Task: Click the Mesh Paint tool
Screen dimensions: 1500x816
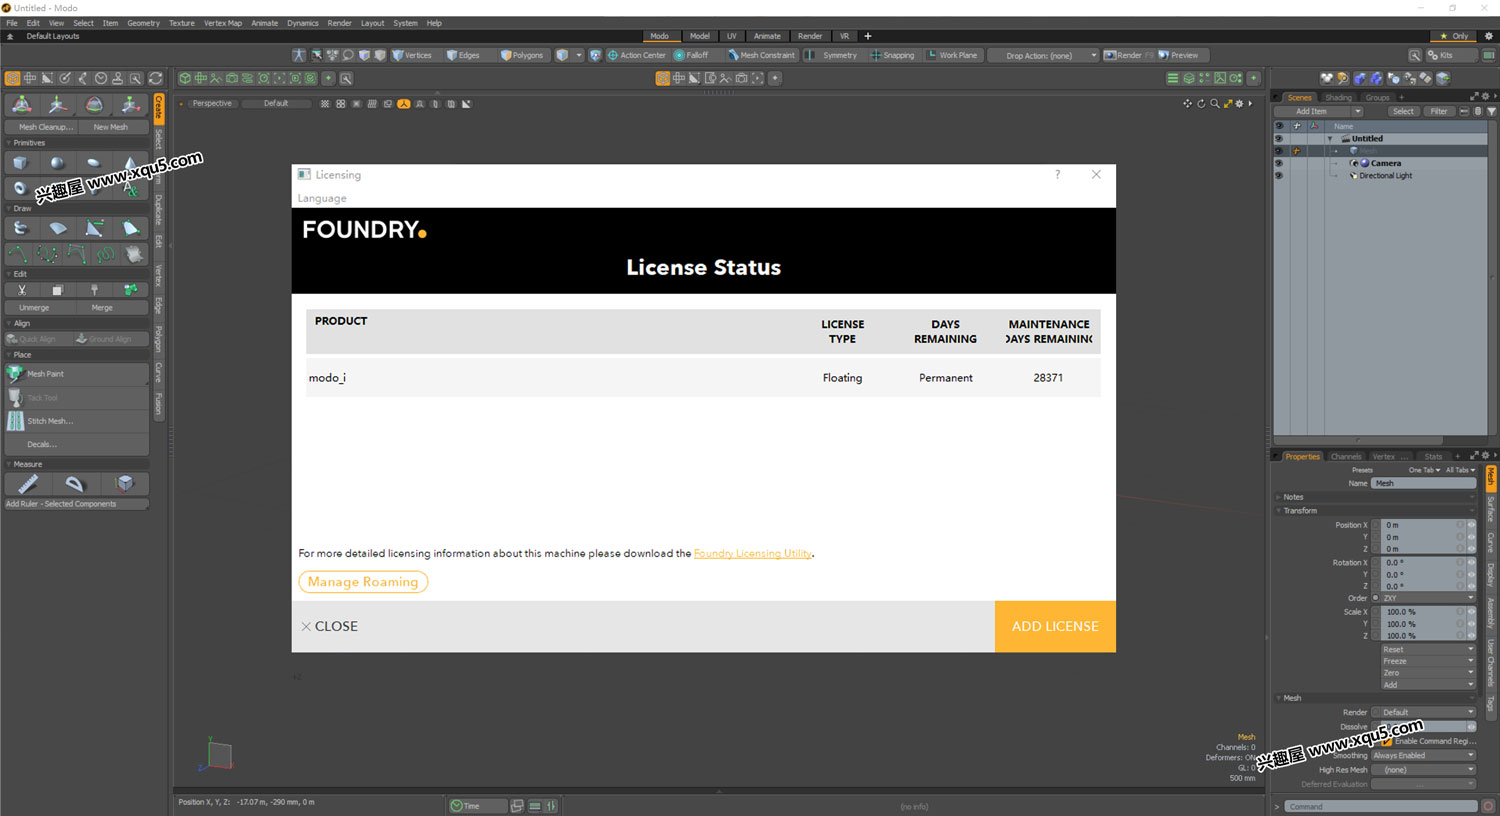Action: pos(77,374)
